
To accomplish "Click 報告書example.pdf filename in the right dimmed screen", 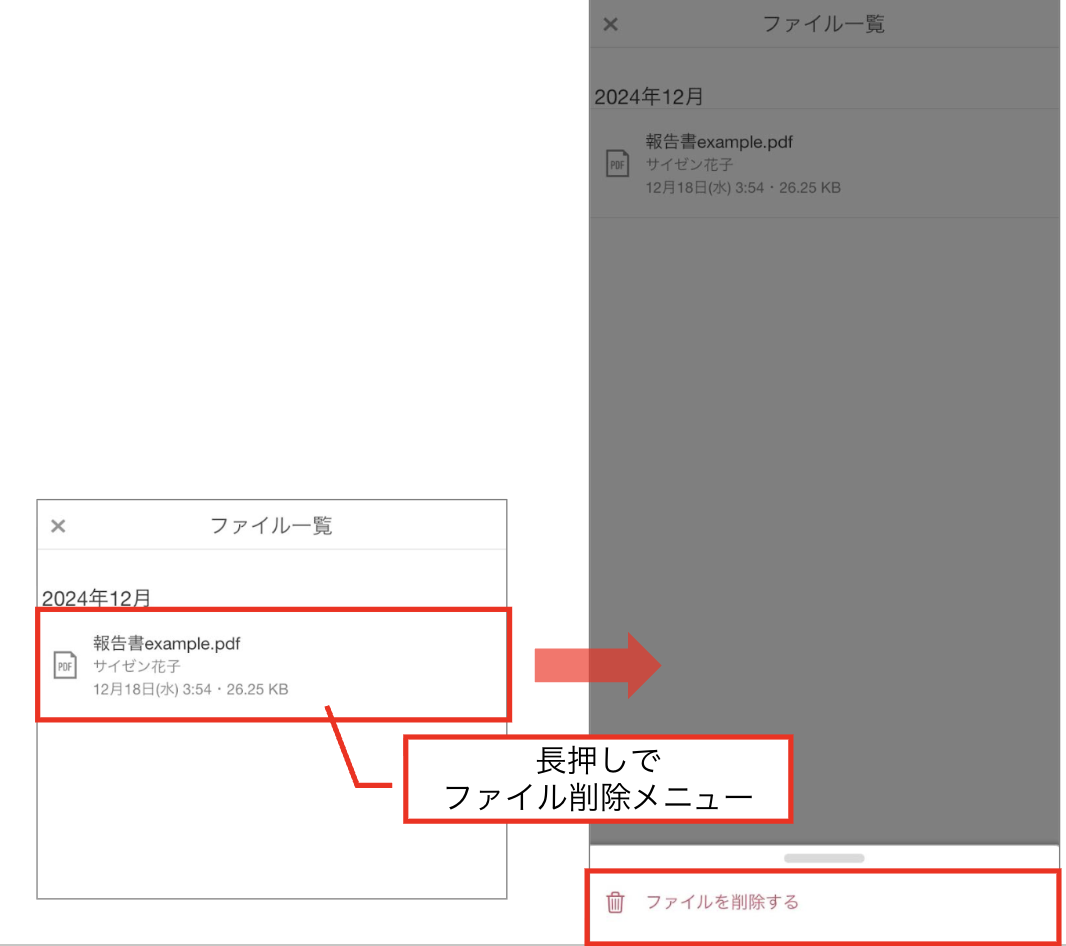I will point(719,142).
